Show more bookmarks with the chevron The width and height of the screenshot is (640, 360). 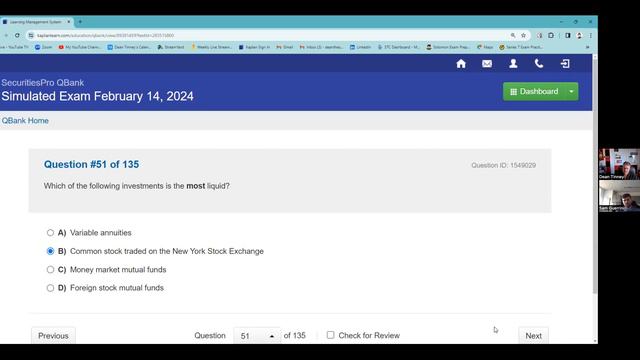[x=587, y=47]
